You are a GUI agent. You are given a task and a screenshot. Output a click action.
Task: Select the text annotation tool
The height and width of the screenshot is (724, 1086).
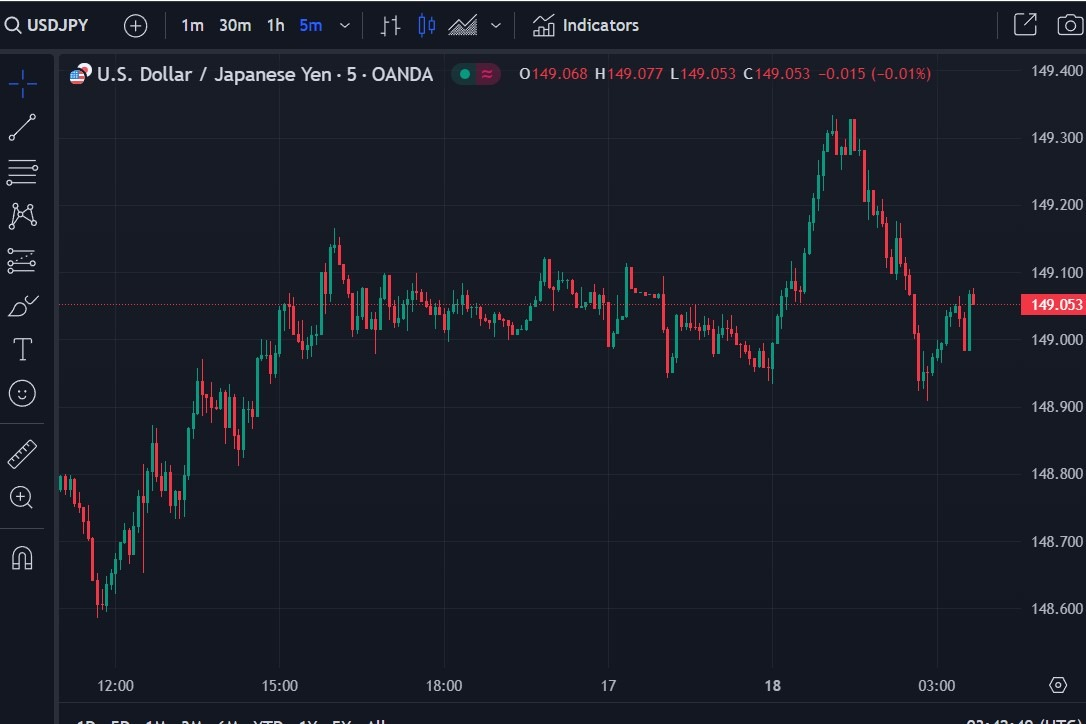22,349
